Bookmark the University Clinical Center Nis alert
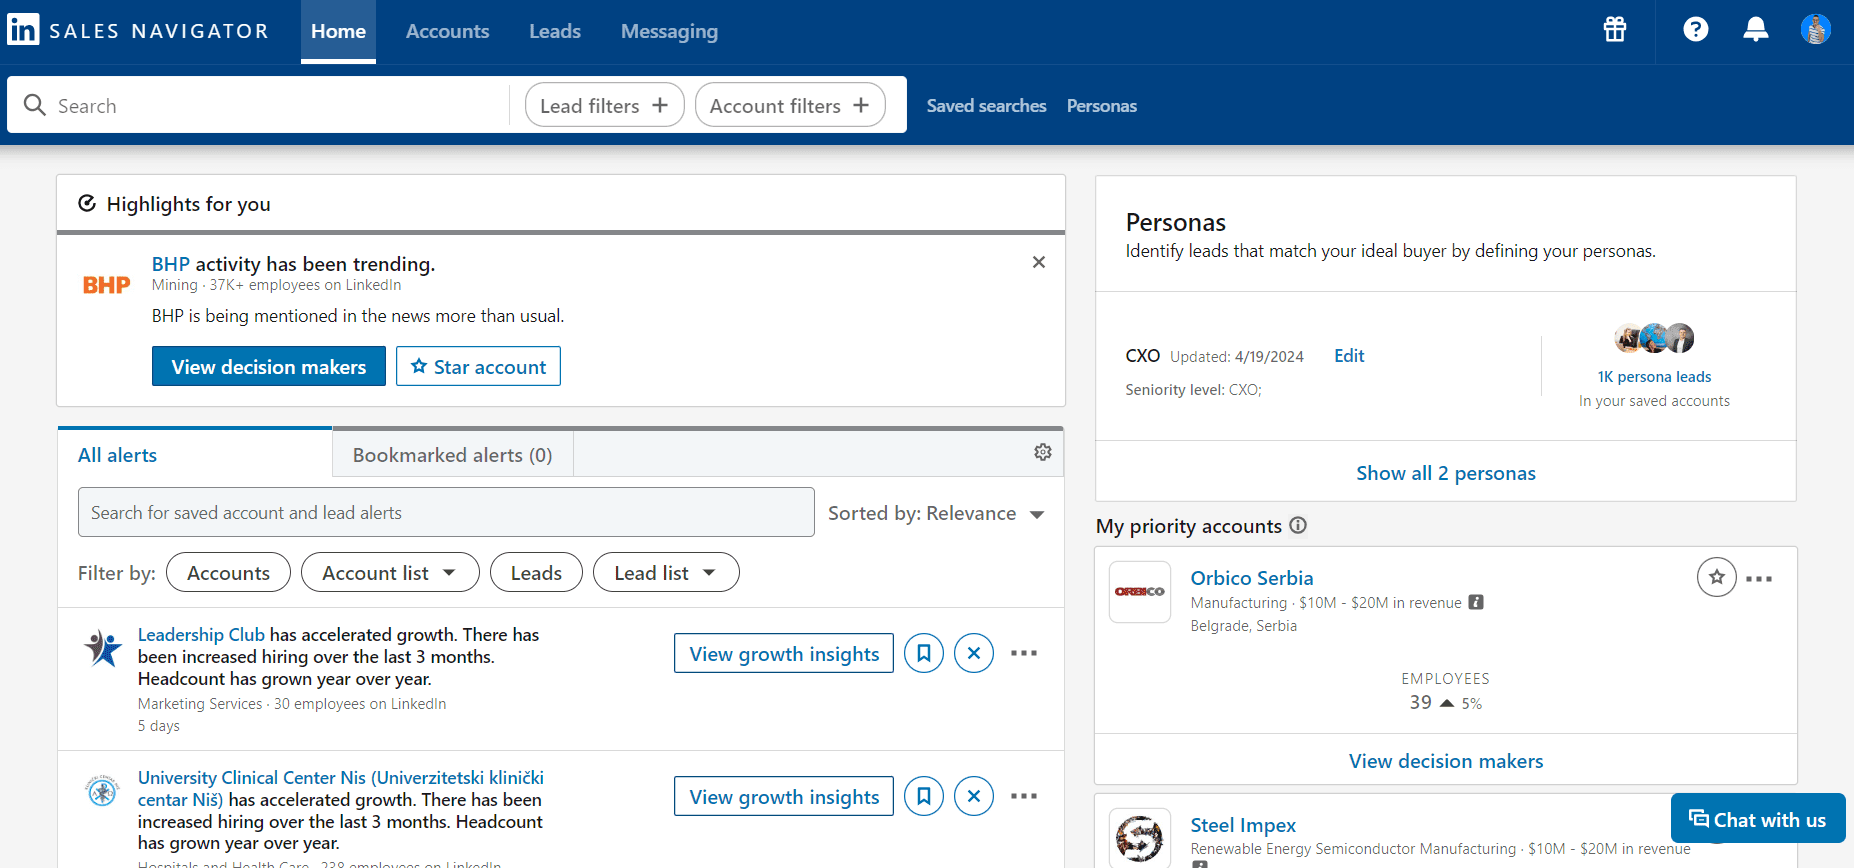 click(x=924, y=796)
